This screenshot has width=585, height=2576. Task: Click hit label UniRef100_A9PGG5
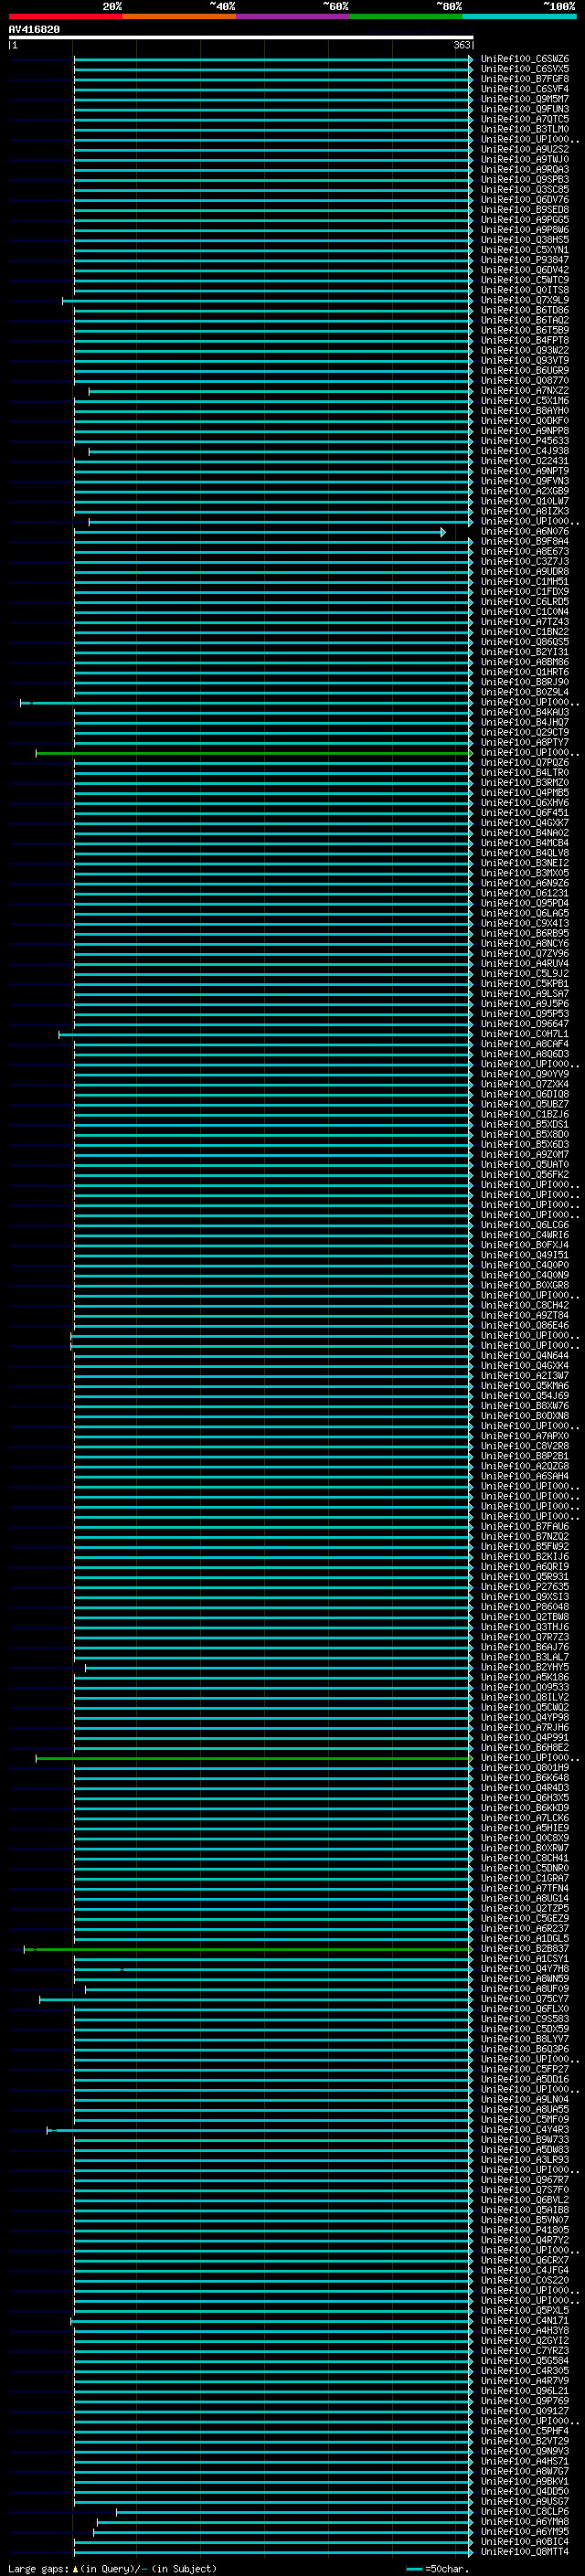(525, 220)
